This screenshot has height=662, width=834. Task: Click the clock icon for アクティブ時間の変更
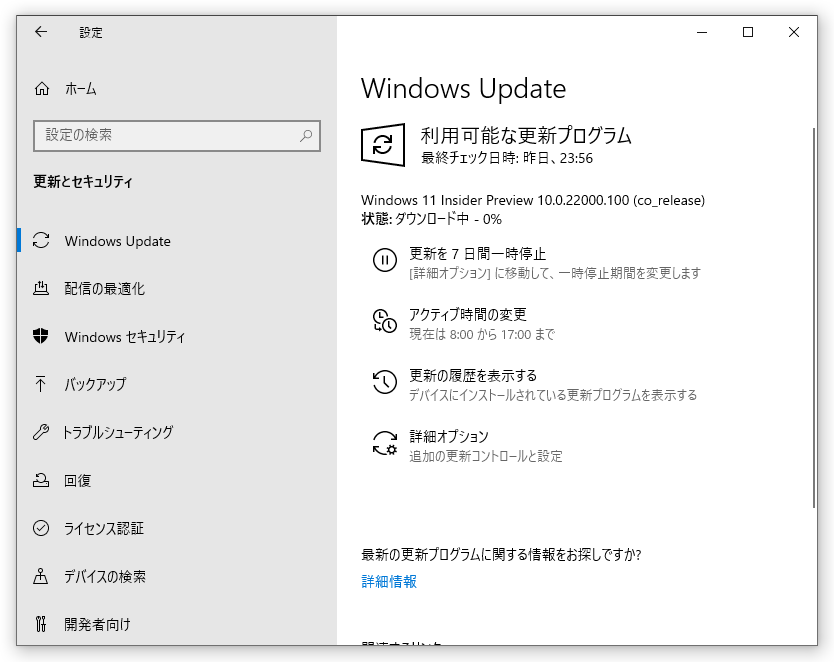click(385, 321)
